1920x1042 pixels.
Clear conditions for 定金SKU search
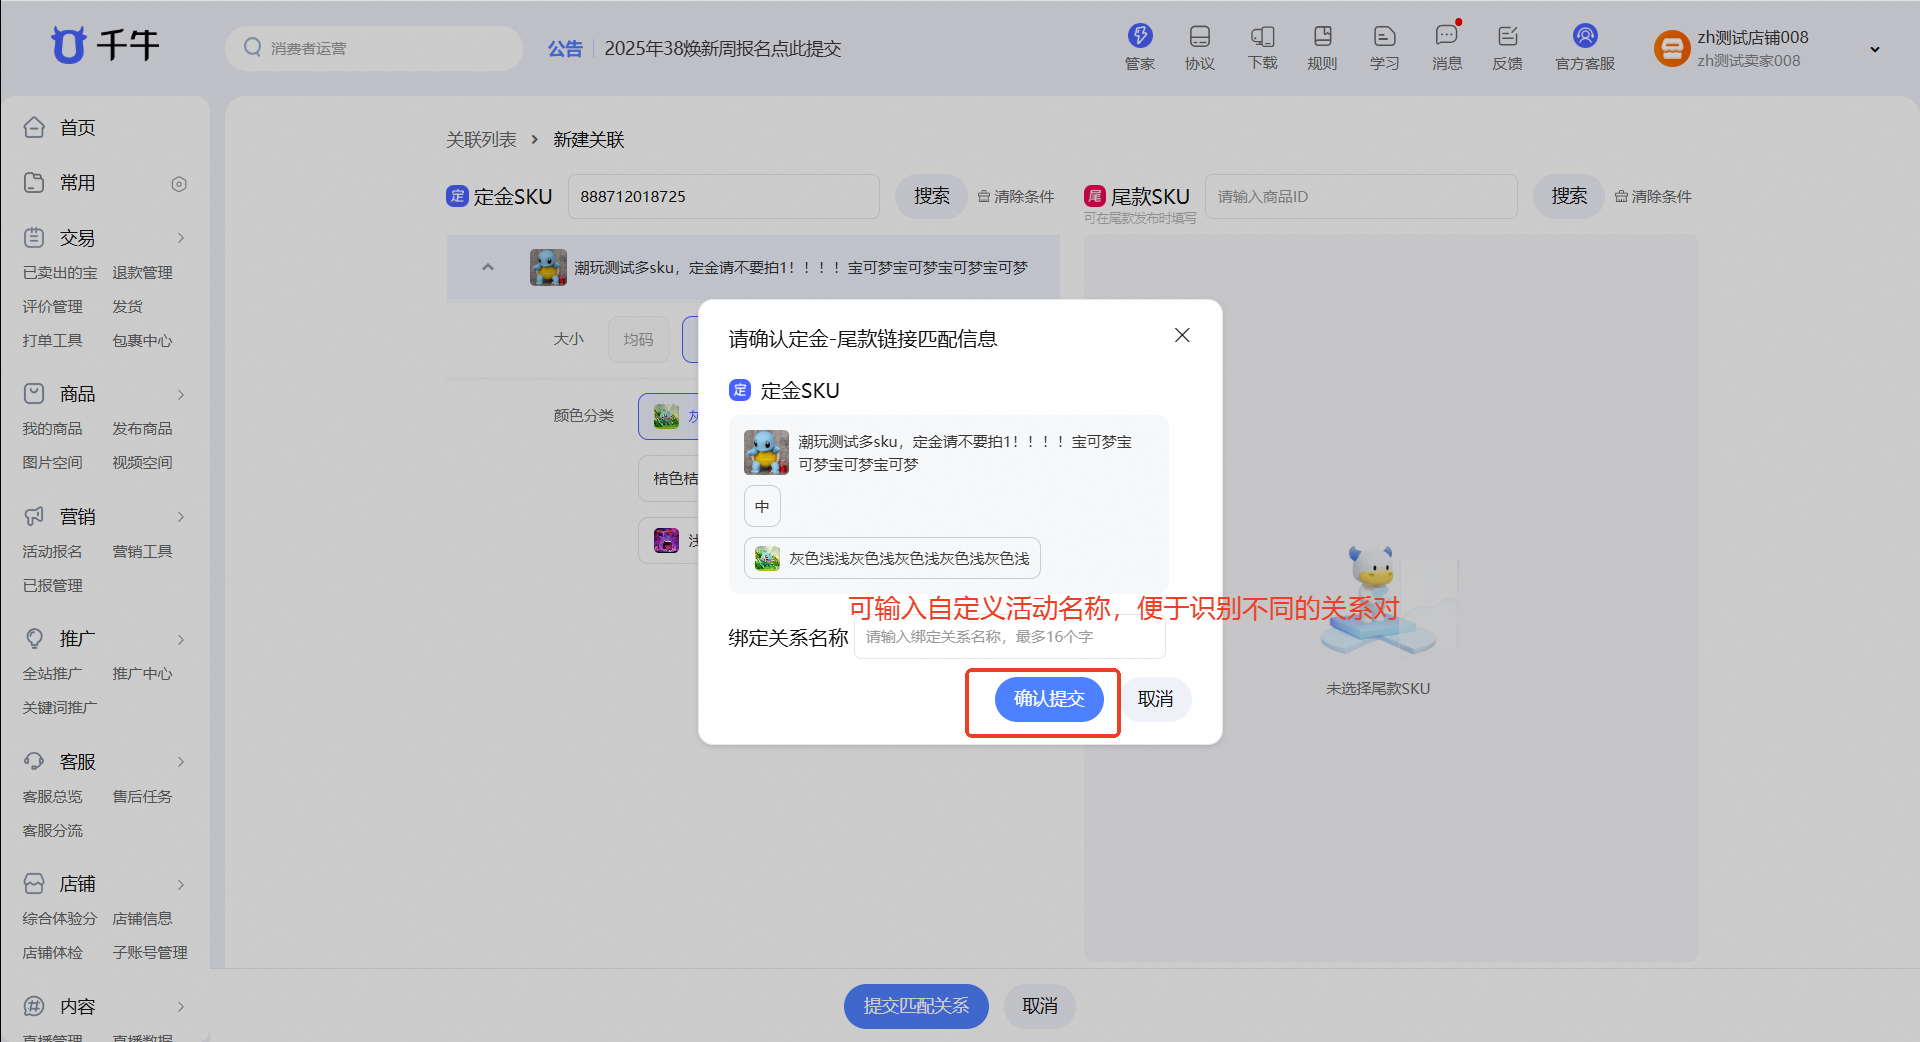tap(1016, 196)
